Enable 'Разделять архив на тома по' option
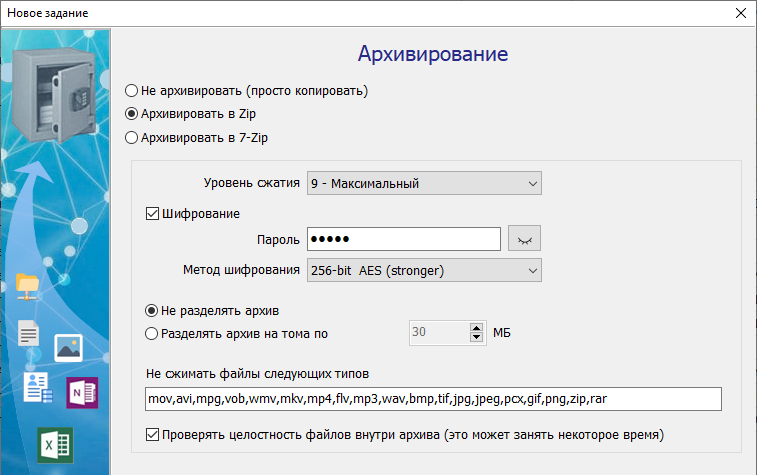The height and width of the screenshot is (475, 757). 153,334
